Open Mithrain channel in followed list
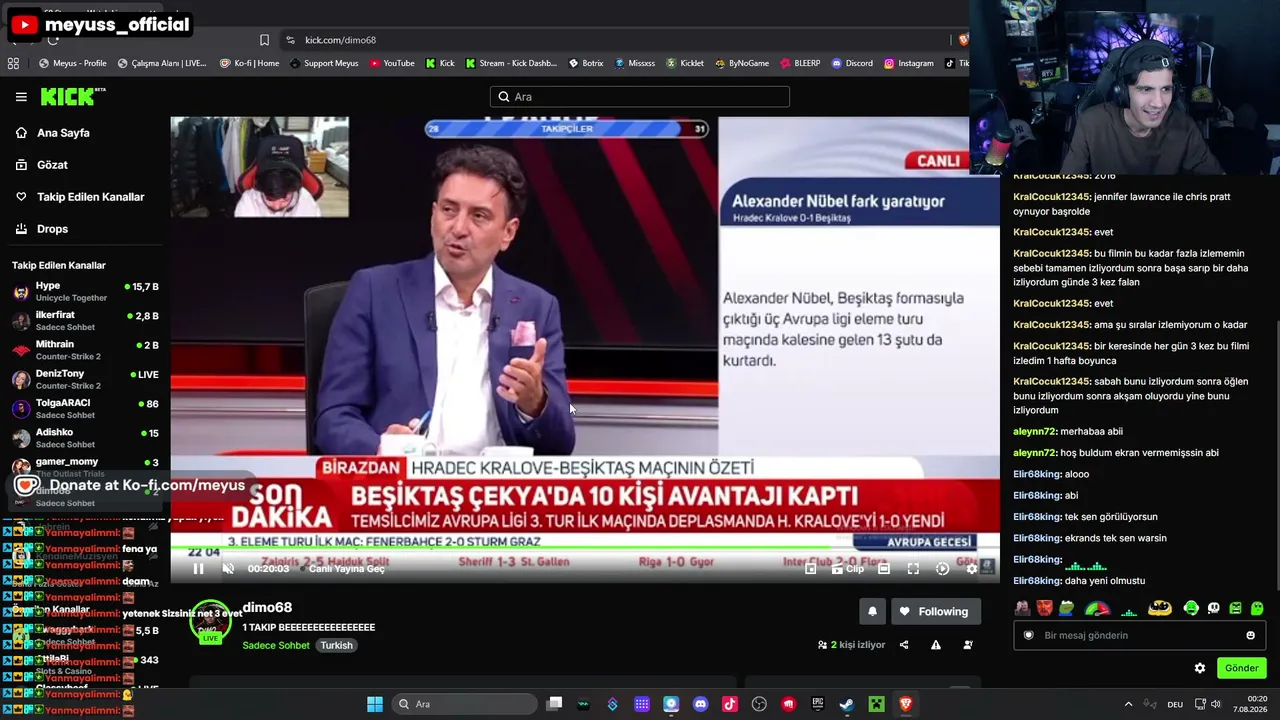Viewport: 1280px width, 720px height. pos(85,350)
